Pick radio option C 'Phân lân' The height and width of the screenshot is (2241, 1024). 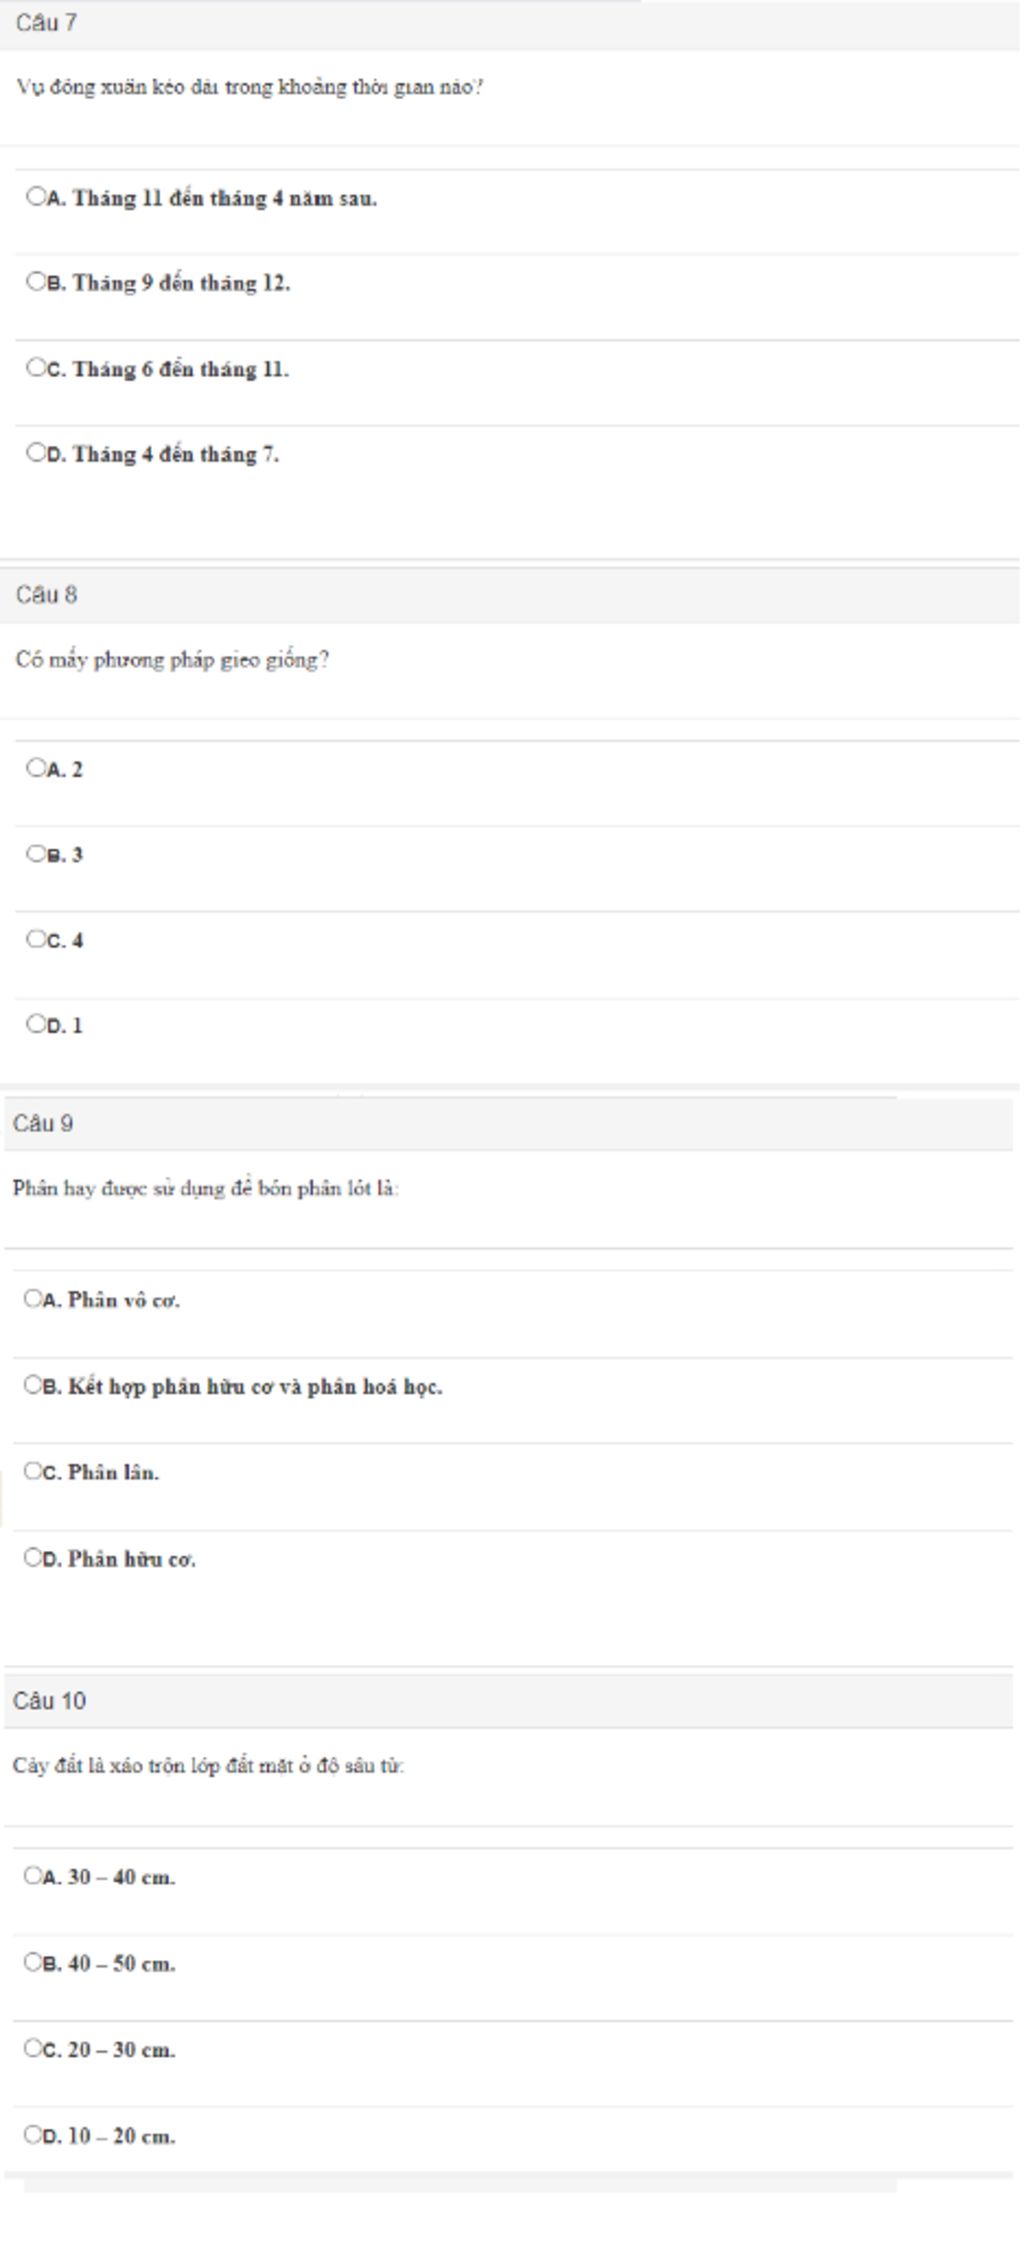coord(33,1471)
